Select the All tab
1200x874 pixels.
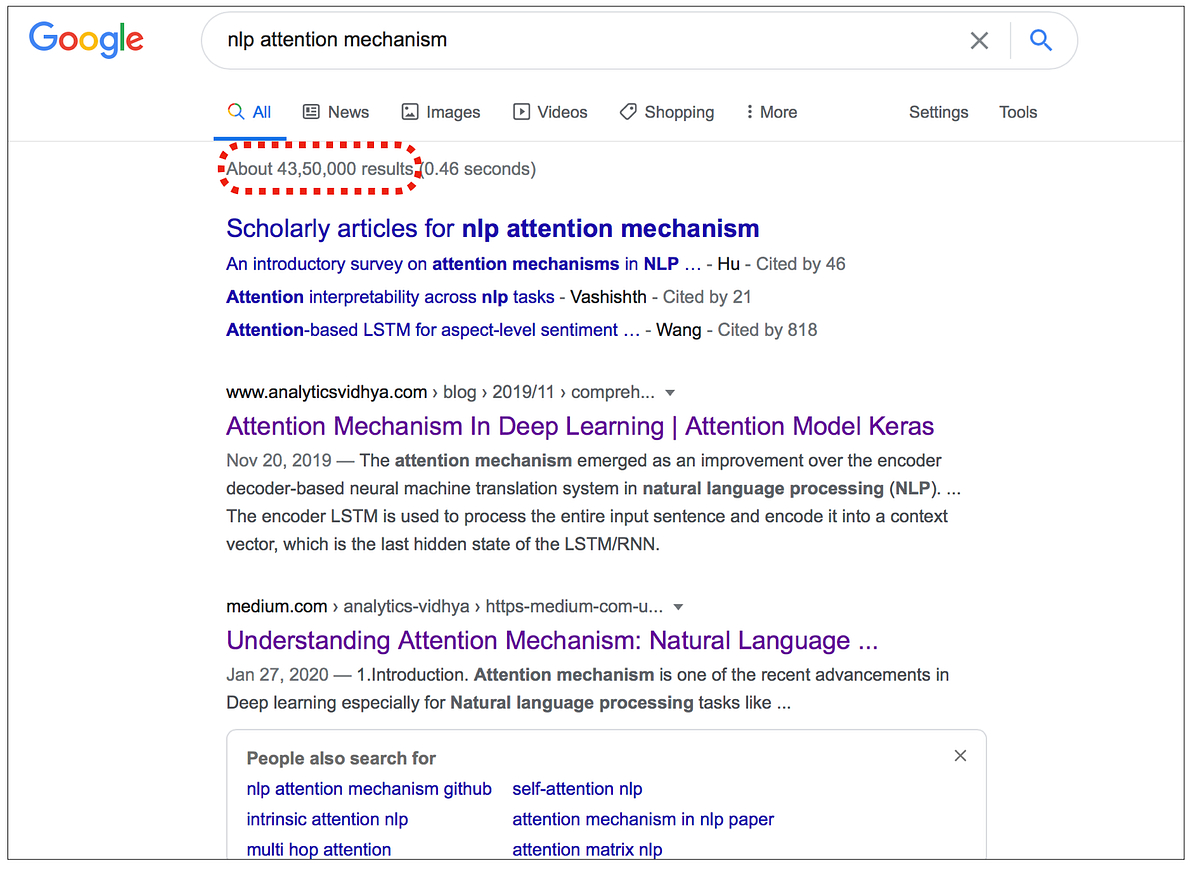click(x=250, y=112)
